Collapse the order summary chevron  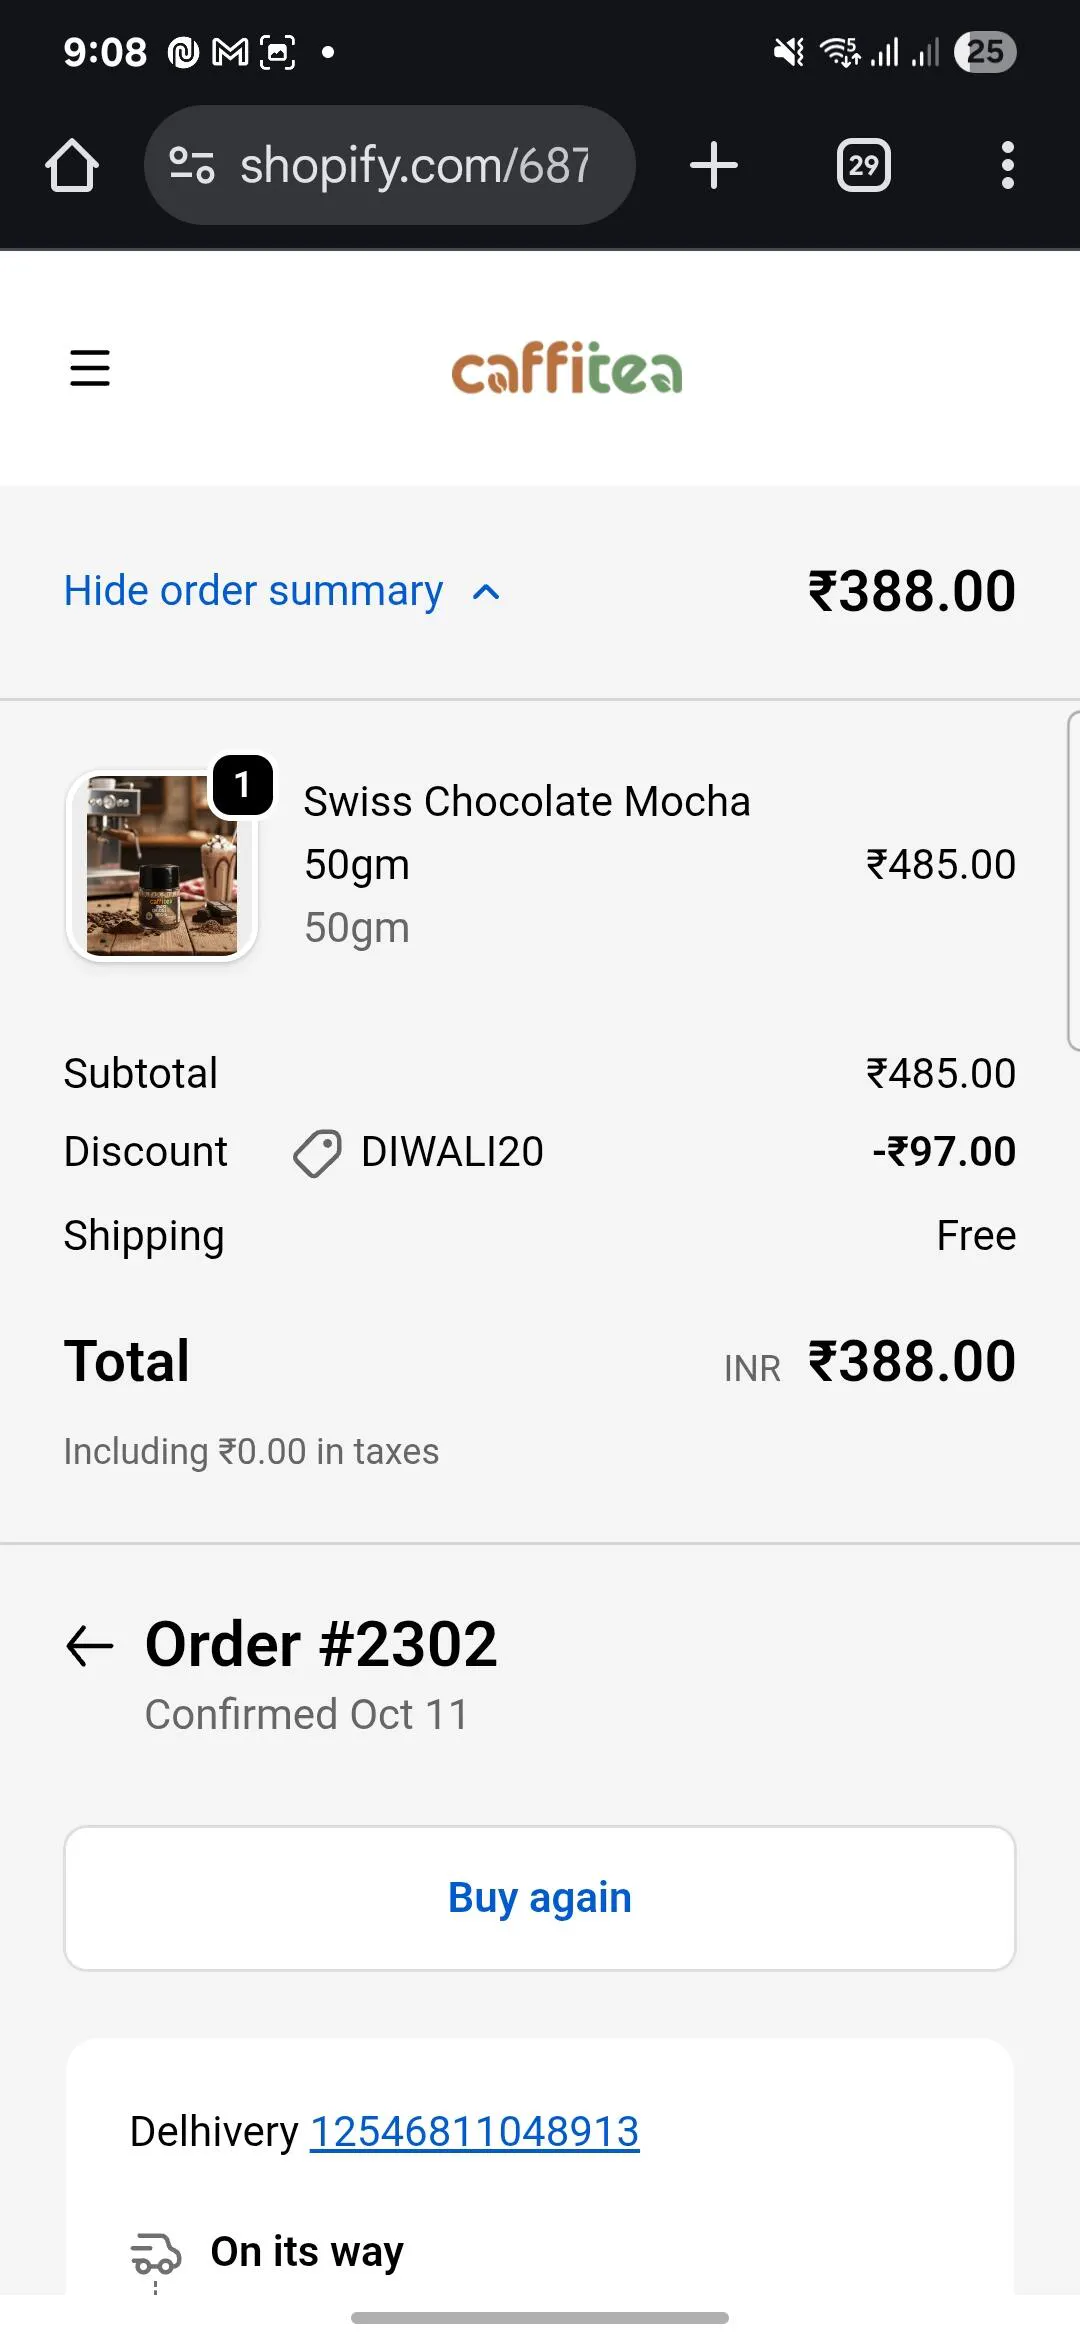point(486,593)
